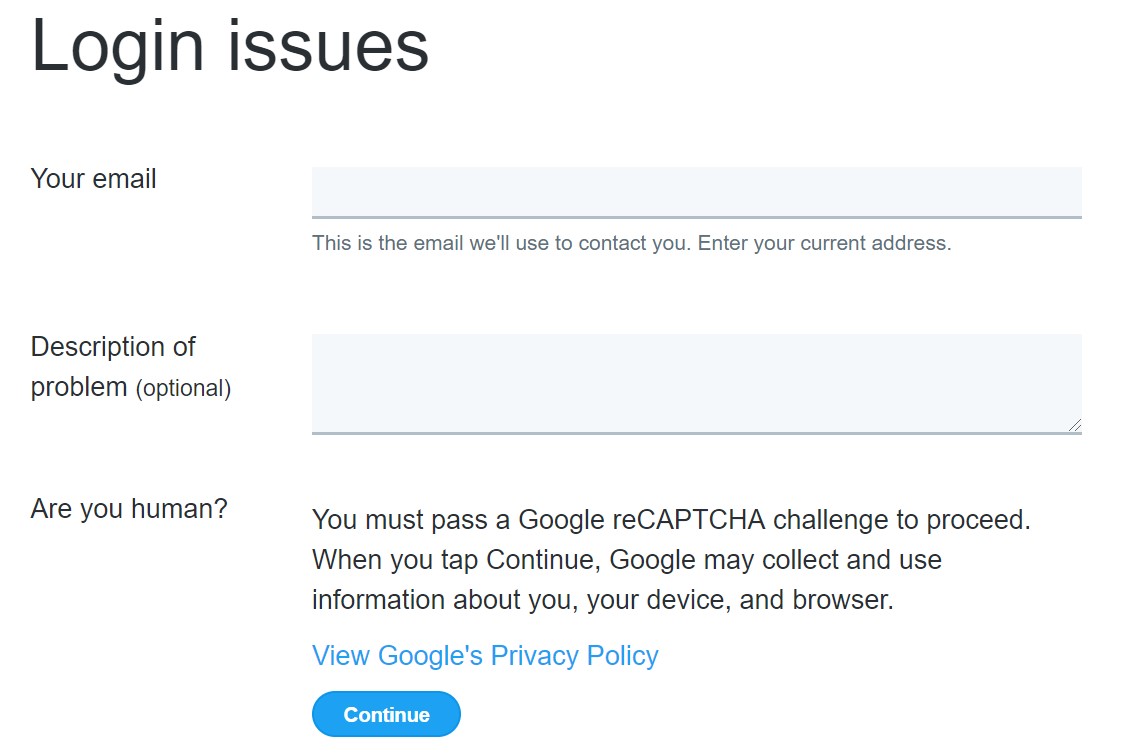This screenshot has height=754, width=1125.
Task: Click the blue Continue button
Action: click(386, 715)
